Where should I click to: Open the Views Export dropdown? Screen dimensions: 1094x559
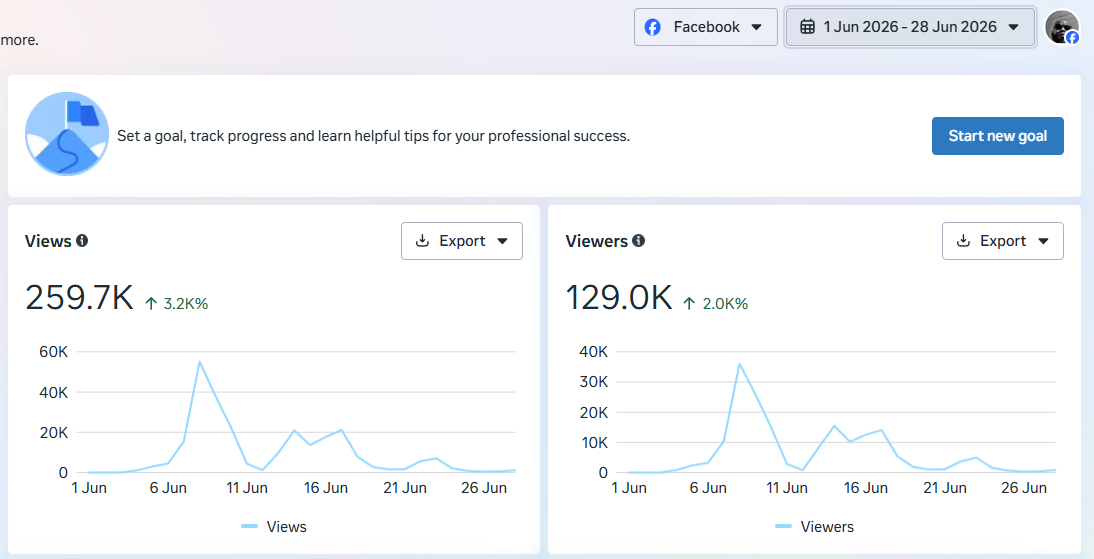461,241
